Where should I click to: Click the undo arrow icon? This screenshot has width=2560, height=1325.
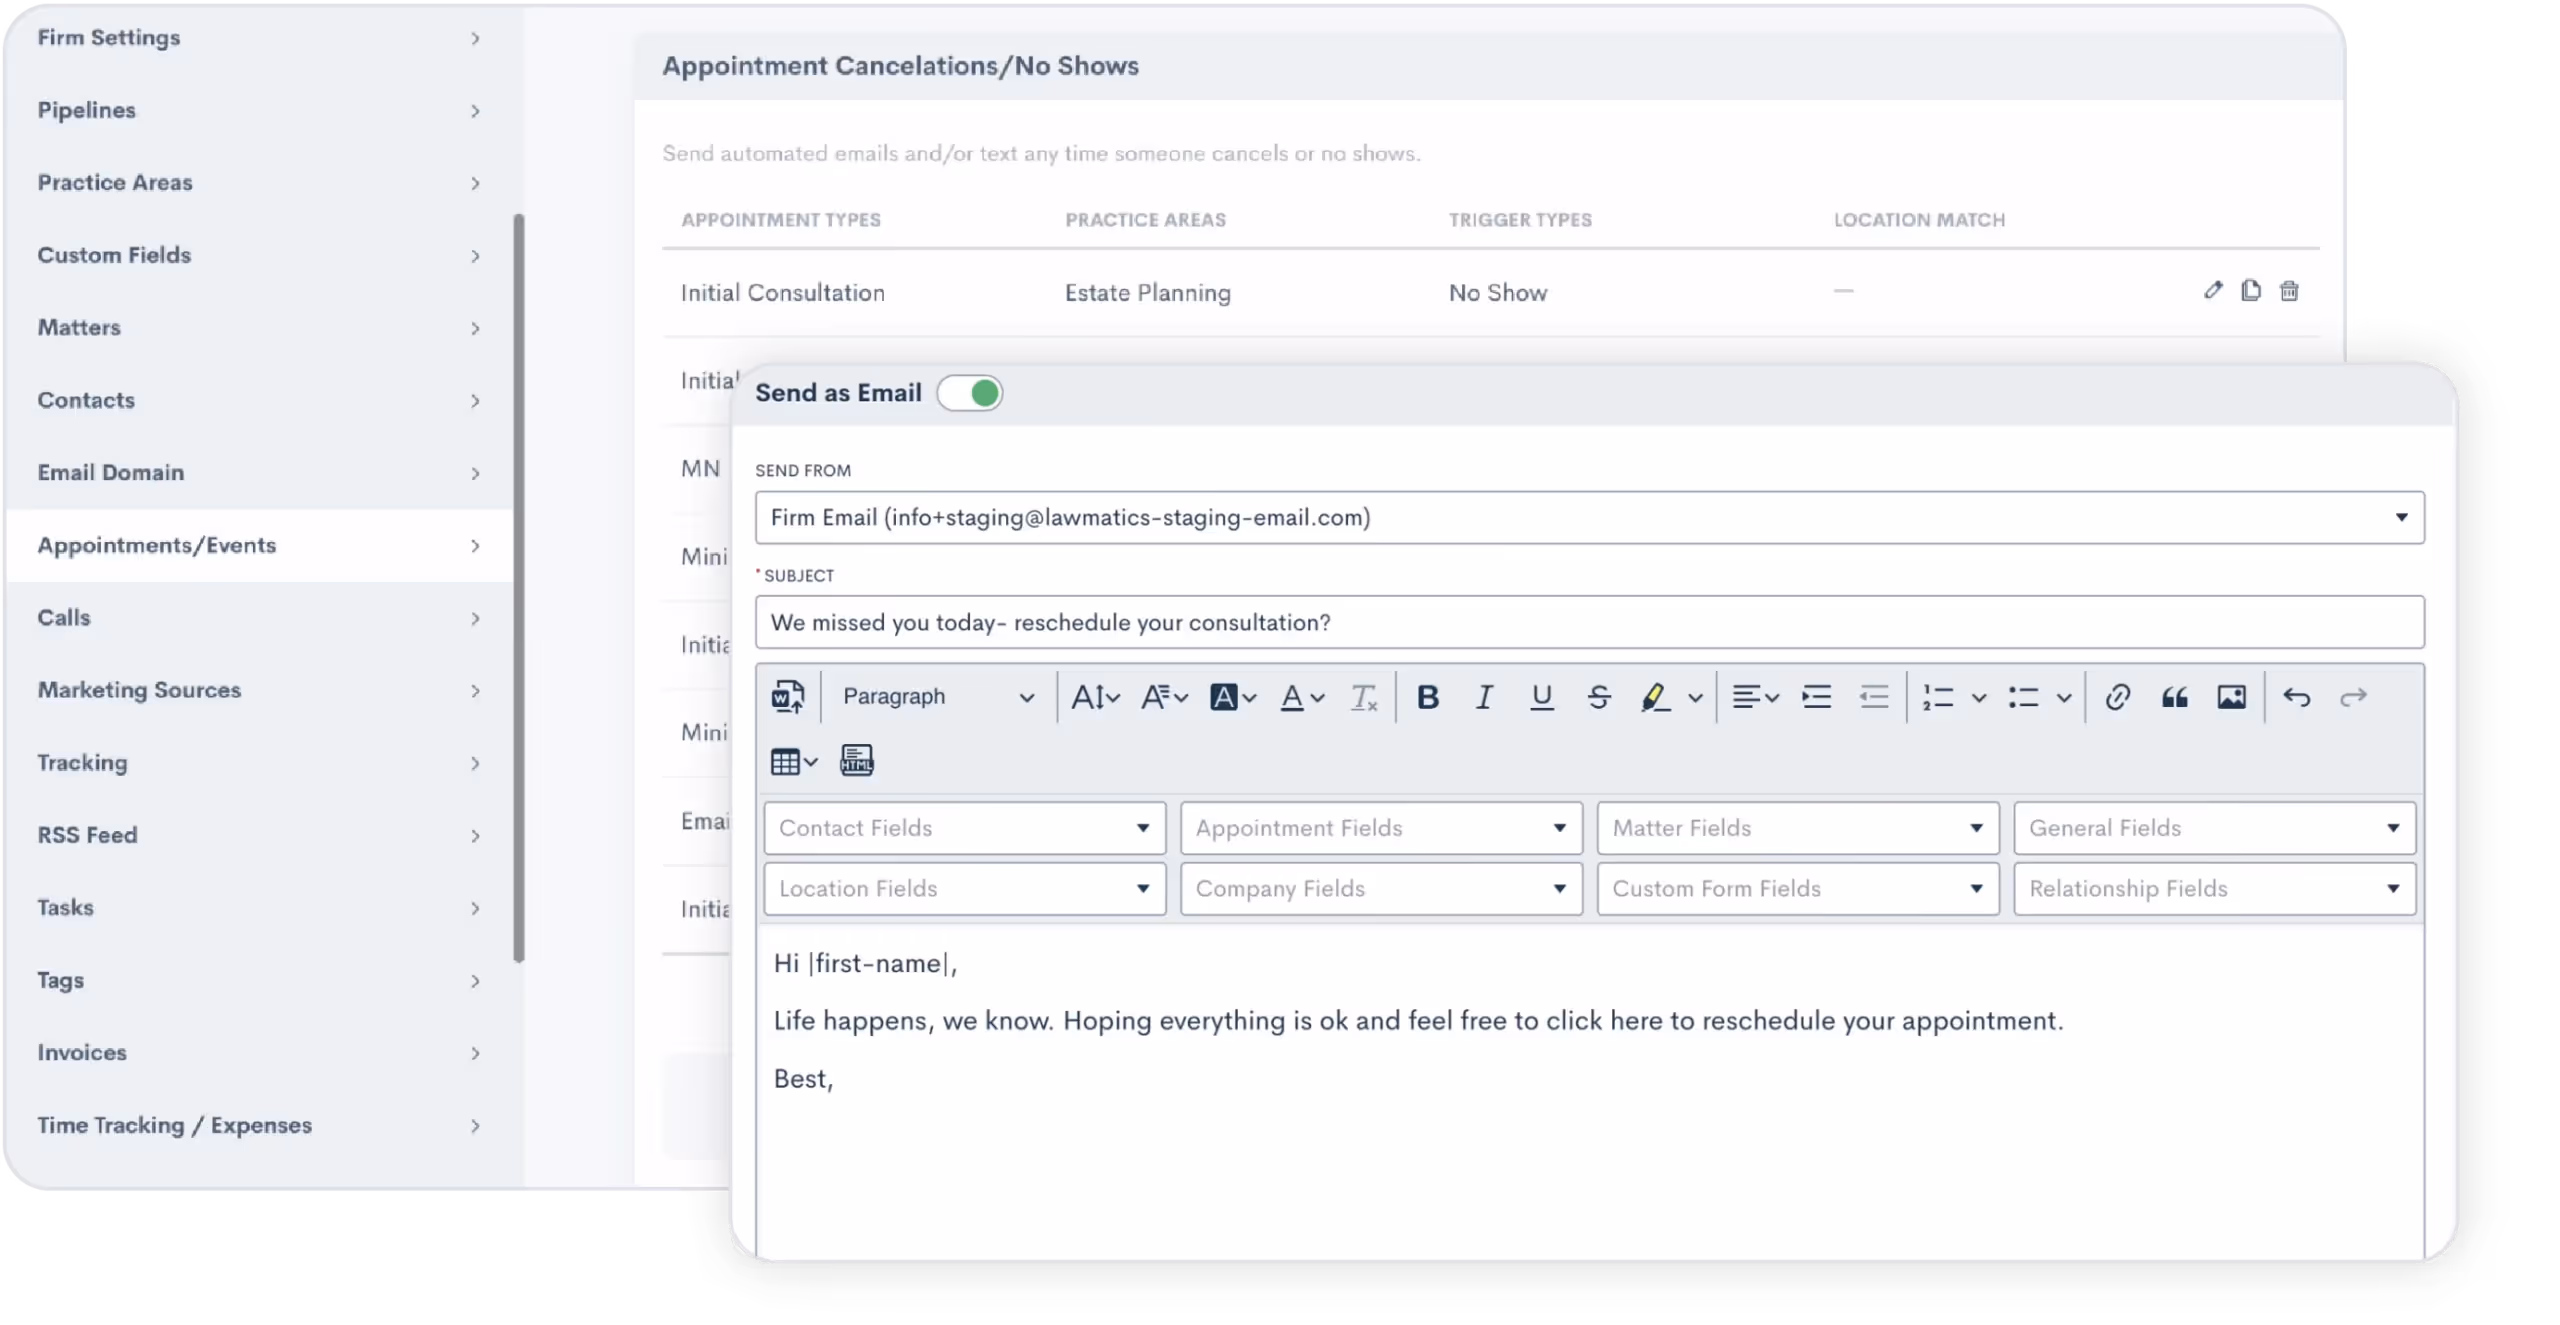[2296, 697]
